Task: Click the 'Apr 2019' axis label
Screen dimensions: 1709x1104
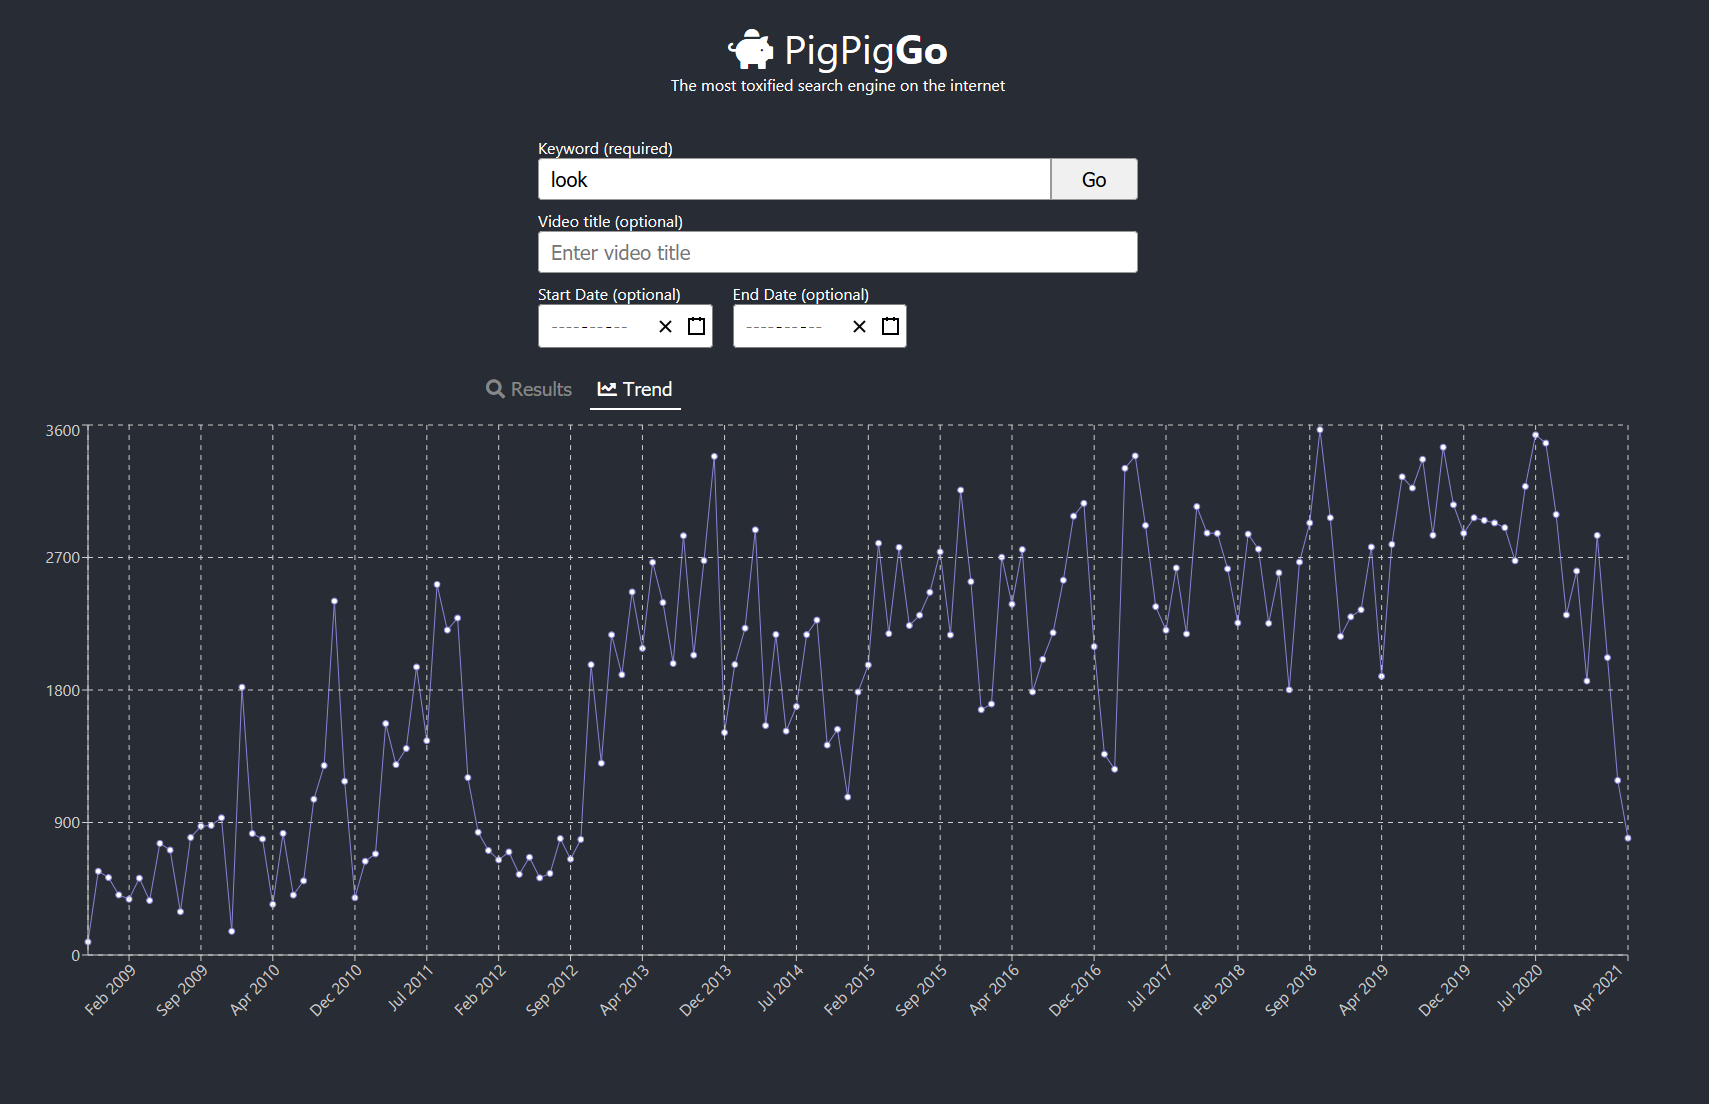Action: [x=1364, y=990]
